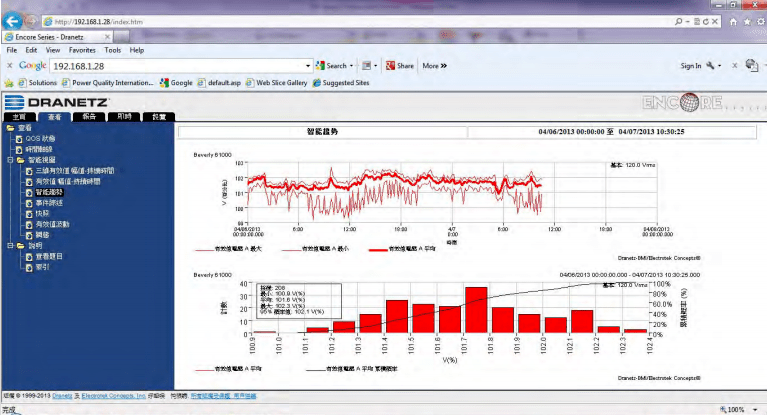Click the Google toolbar search input field
This screenshot has width=767, height=415.
click(x=180, y=66)
